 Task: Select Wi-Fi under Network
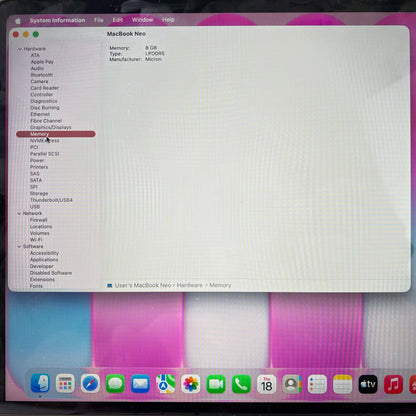coord(36,240)
